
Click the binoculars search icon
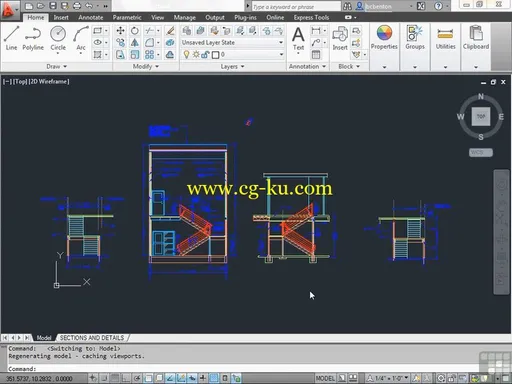(x=347, y=6)
